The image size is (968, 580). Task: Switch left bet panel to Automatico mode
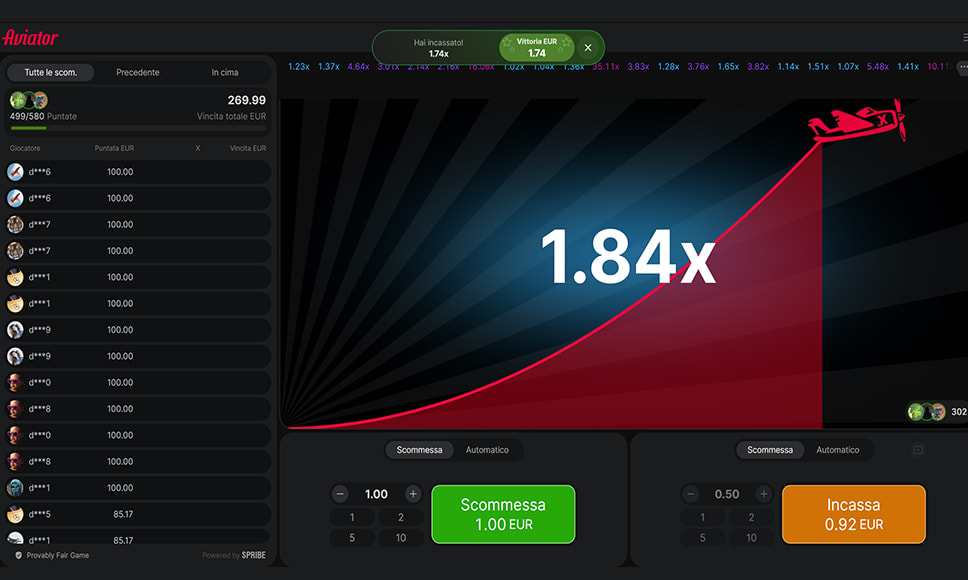coord(487,450)
